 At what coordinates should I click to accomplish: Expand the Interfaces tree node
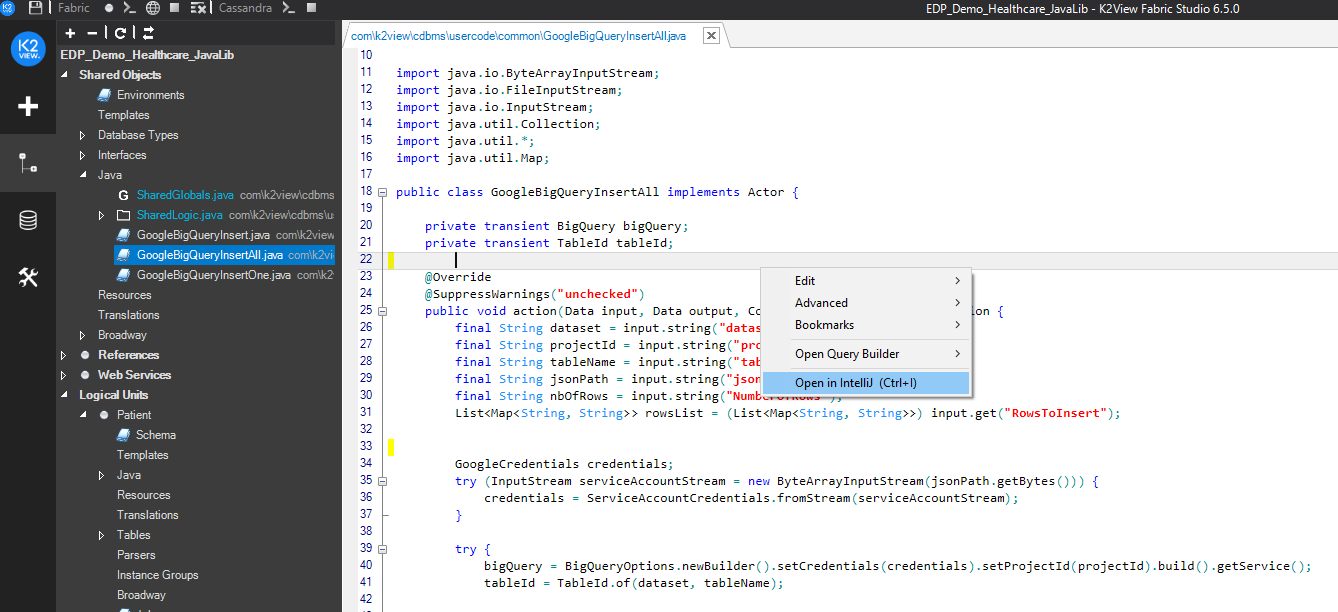pyautogui.click(x=83, y=155)
